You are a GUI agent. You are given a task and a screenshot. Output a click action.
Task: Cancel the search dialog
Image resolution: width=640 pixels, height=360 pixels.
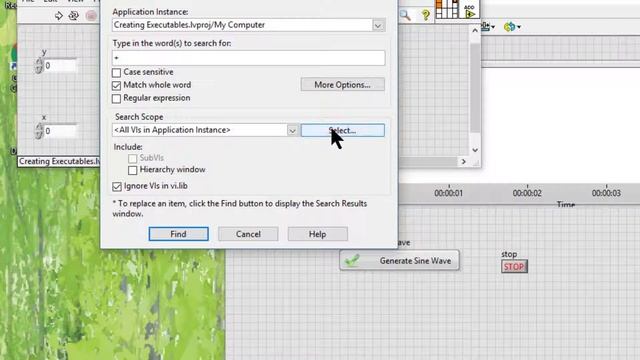(x=248, y=234)
